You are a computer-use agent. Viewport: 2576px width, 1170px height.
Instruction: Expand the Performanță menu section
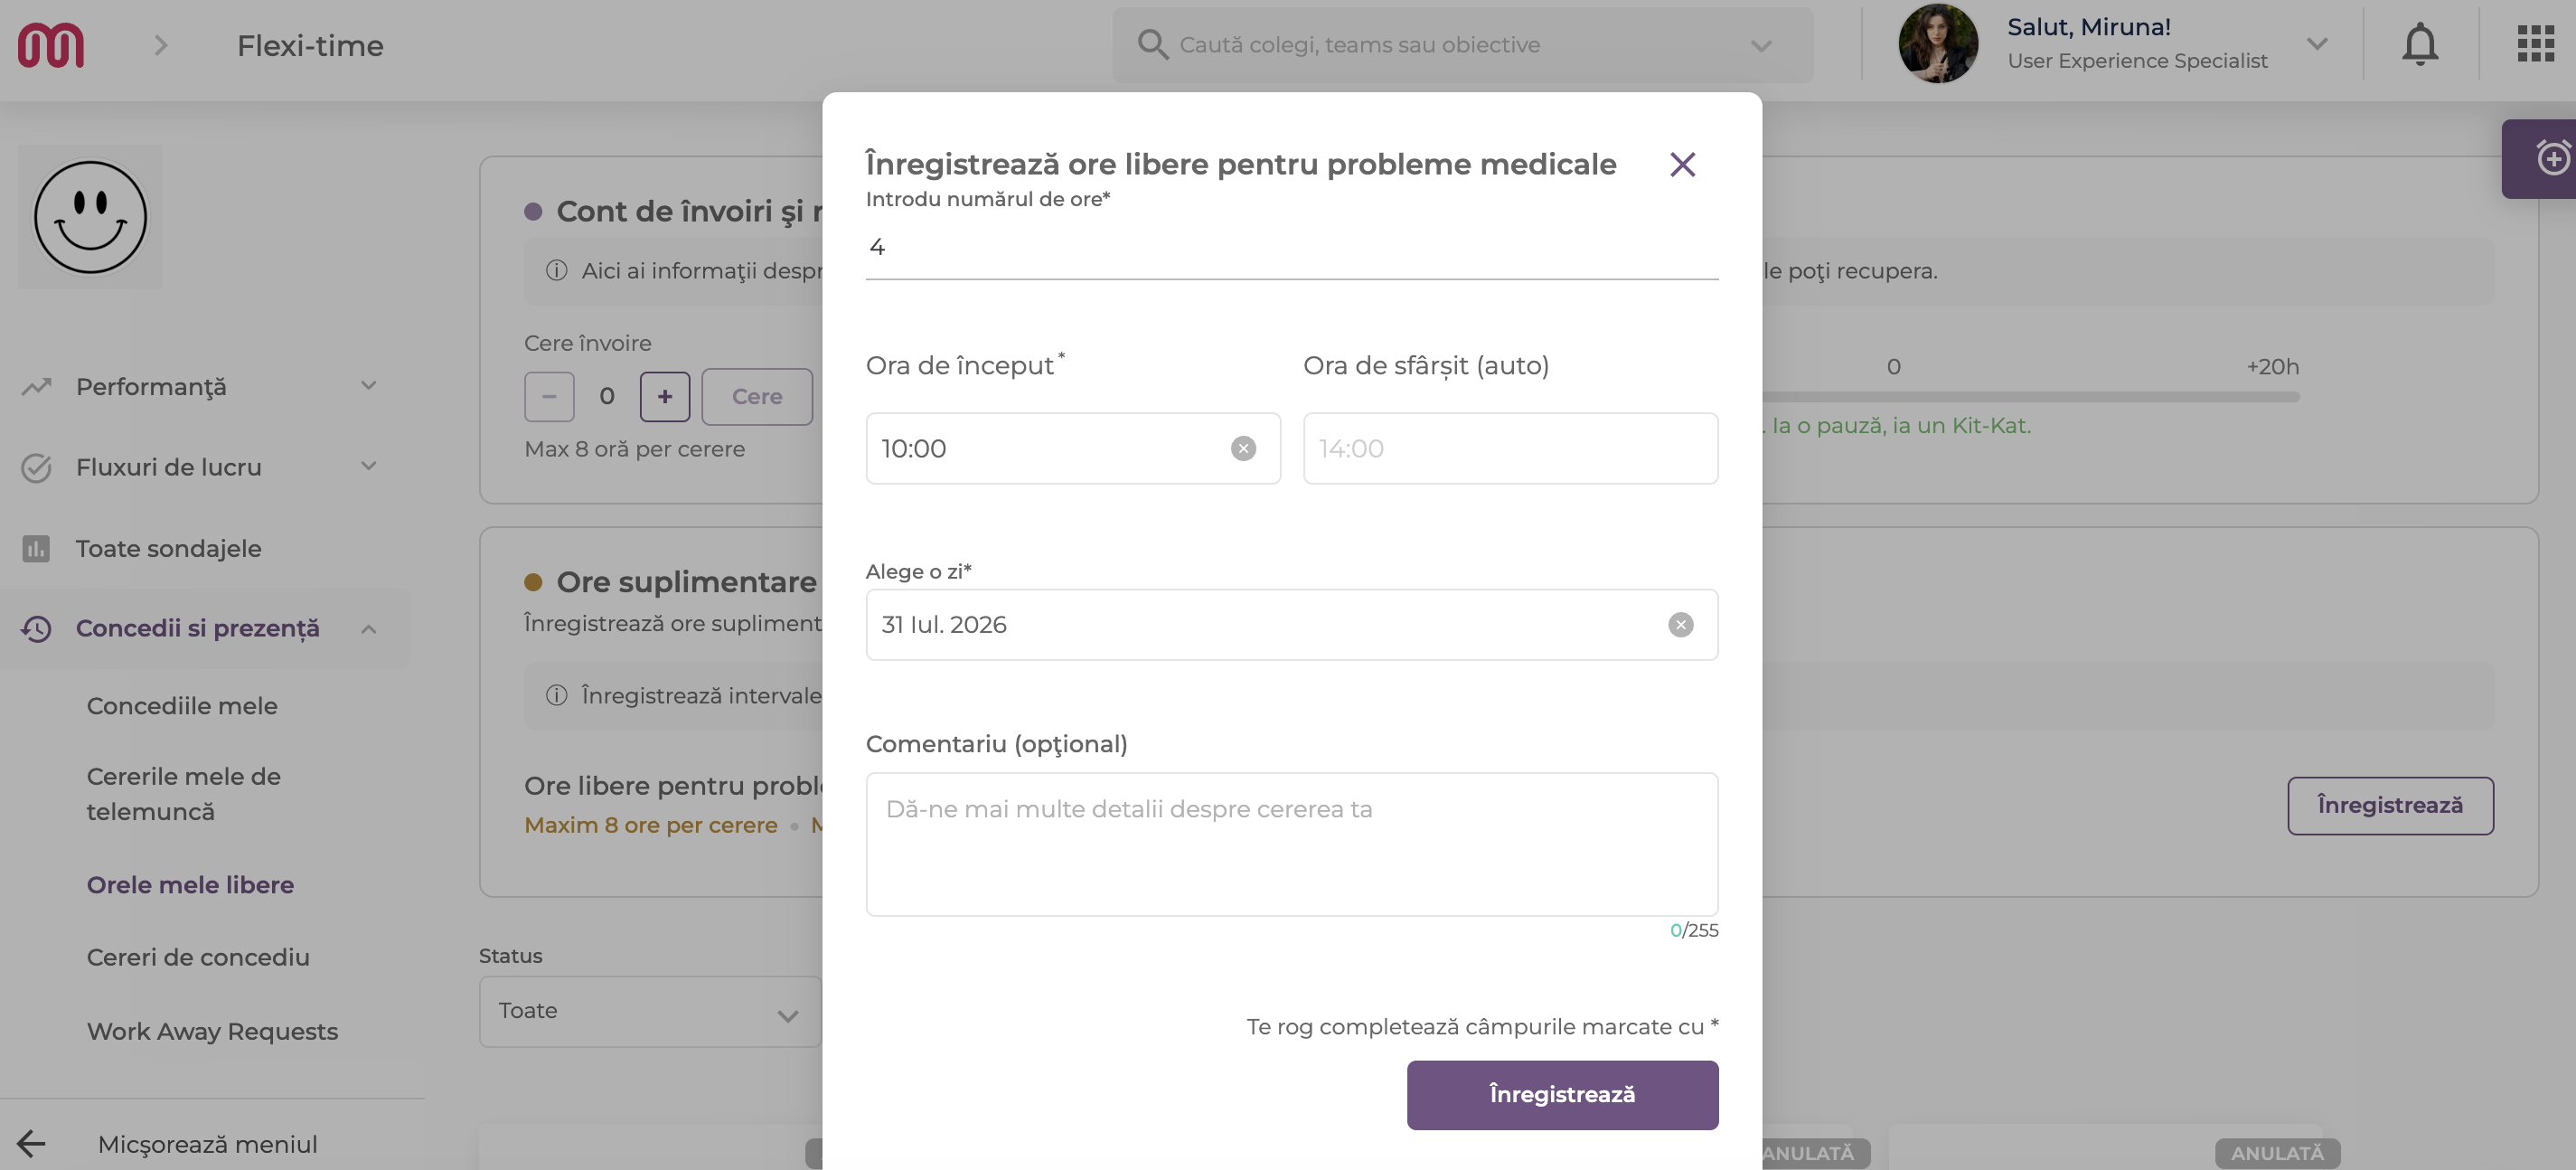click(368, 386)
